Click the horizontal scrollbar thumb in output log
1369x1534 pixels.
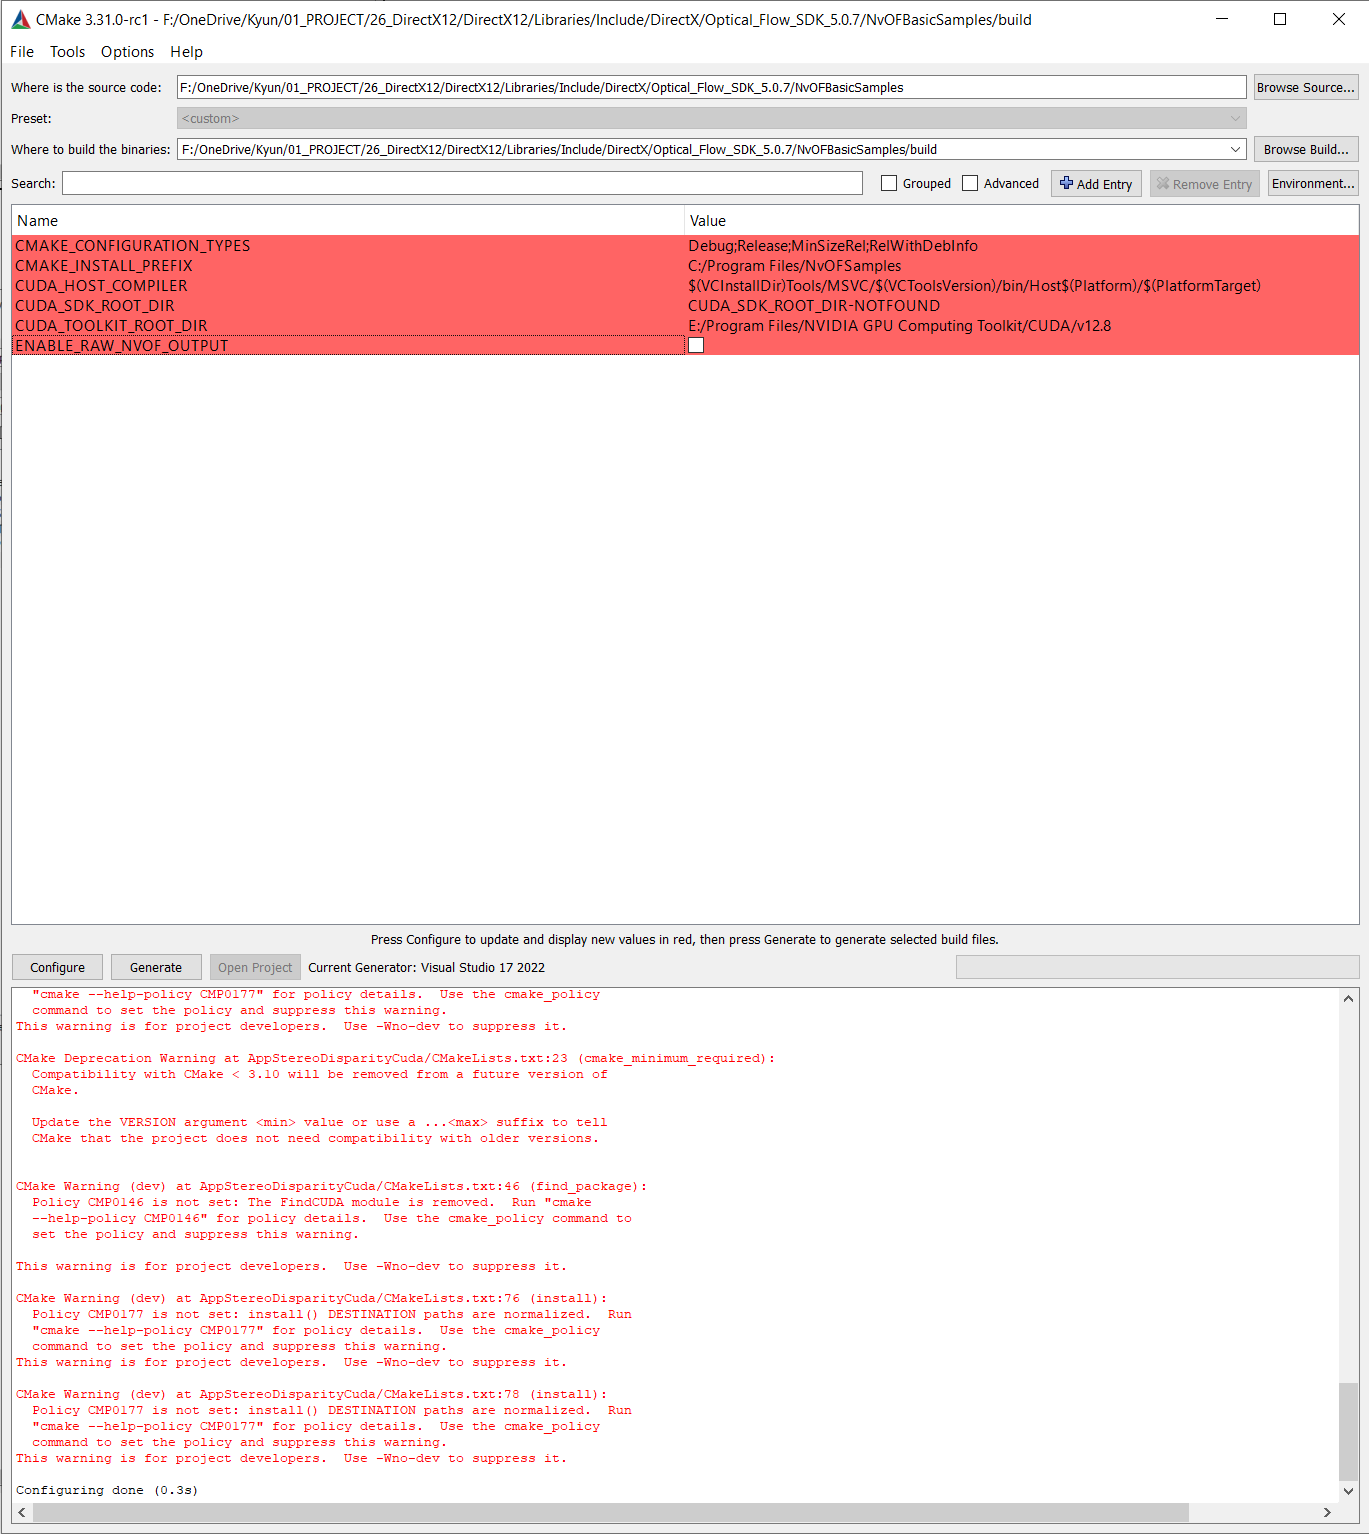611,1512
